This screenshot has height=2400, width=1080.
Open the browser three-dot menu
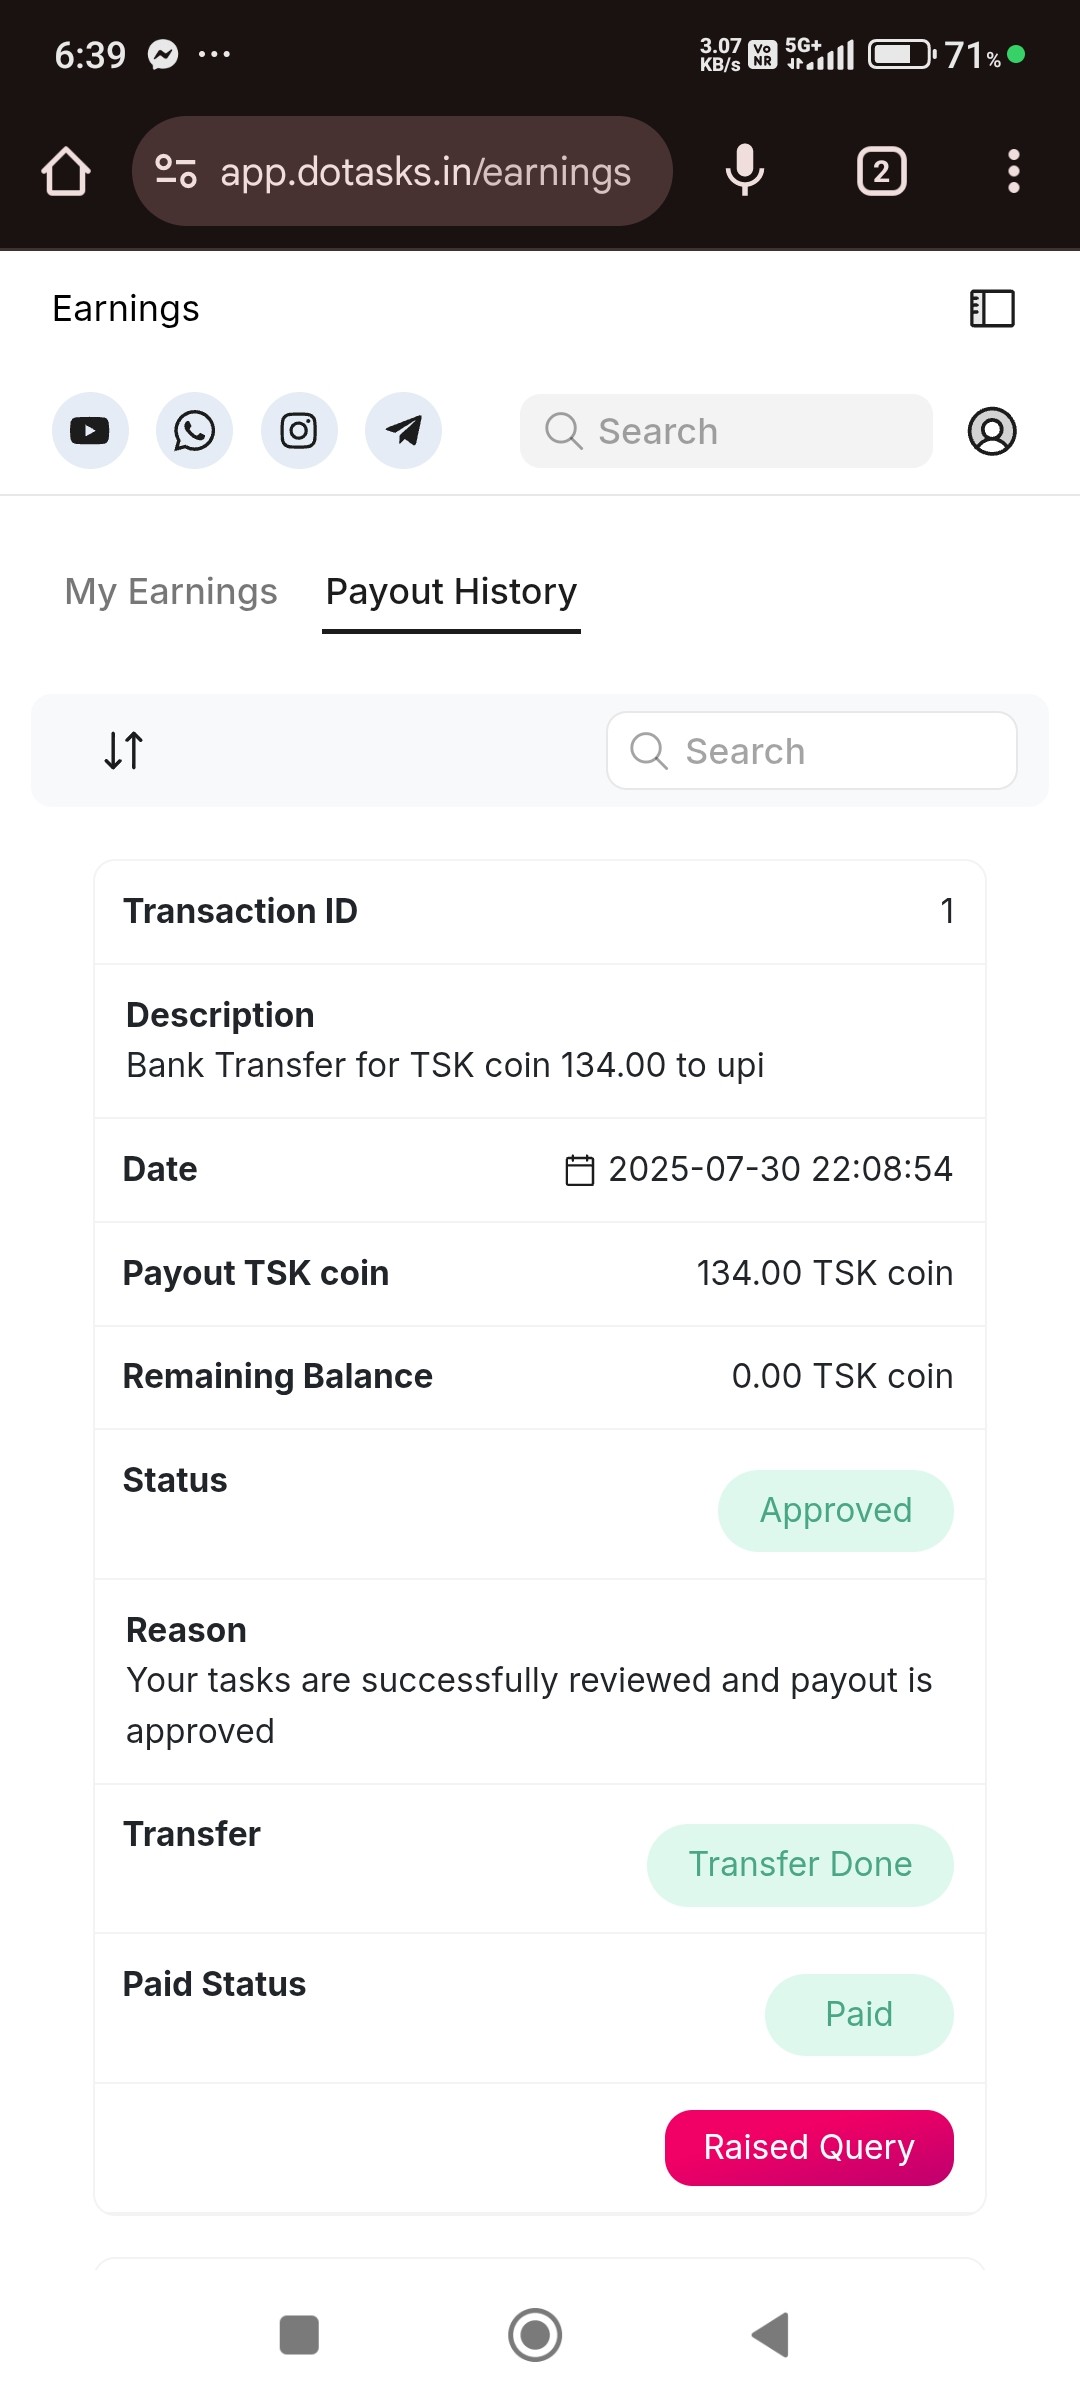[x=1013, y=171]
